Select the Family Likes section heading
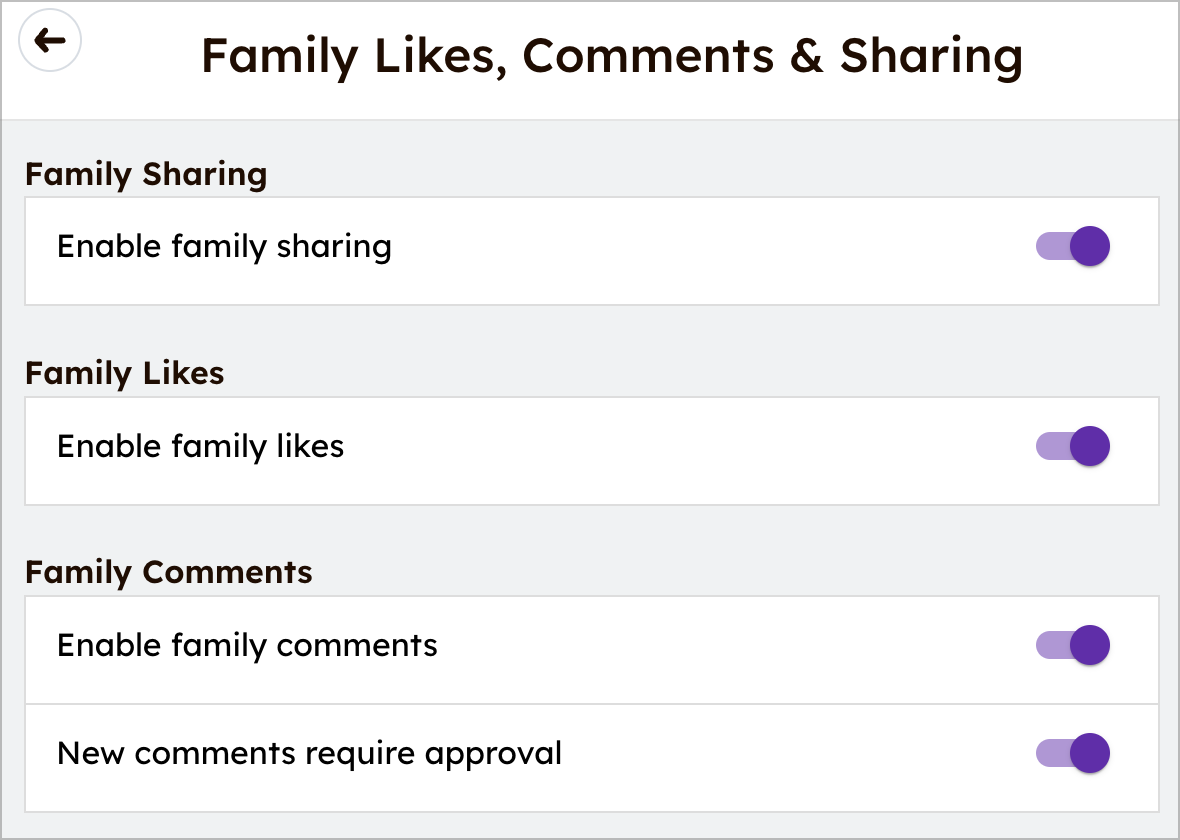Screen dimensions: 1180x840 click(125, 373)
